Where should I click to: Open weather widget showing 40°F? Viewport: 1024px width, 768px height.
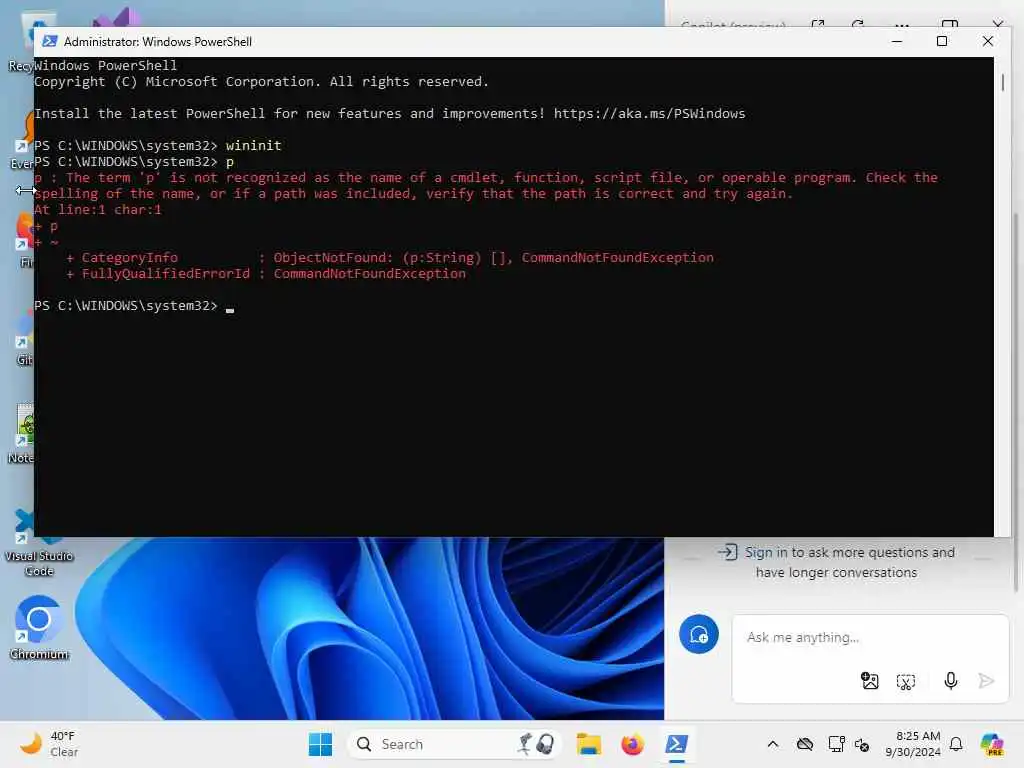[49, 744]
